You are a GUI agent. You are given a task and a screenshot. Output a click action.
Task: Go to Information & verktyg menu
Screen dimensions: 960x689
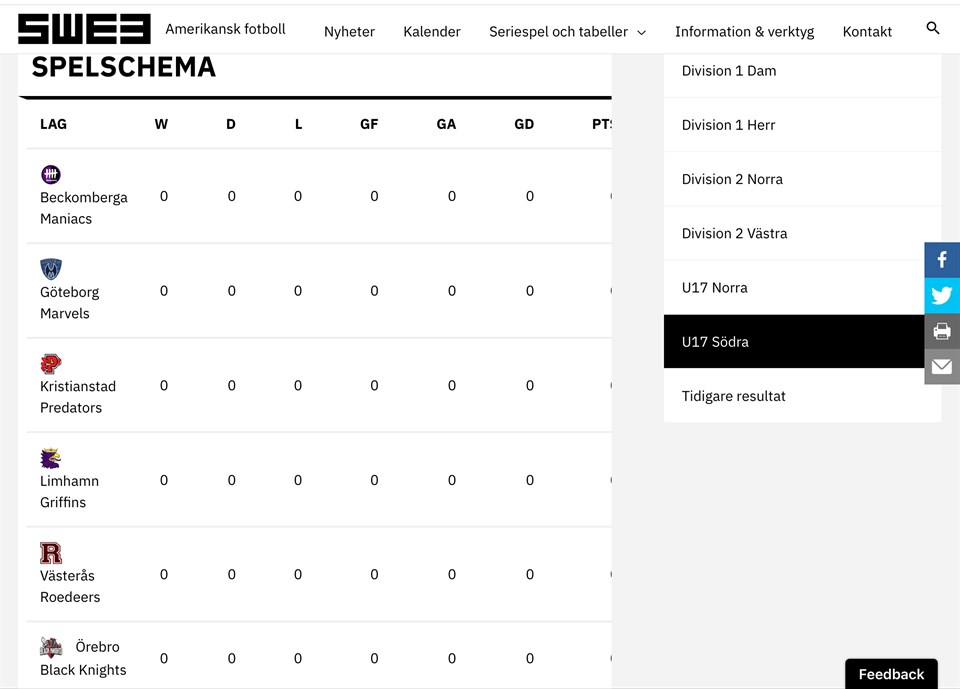tap(744, 32)
